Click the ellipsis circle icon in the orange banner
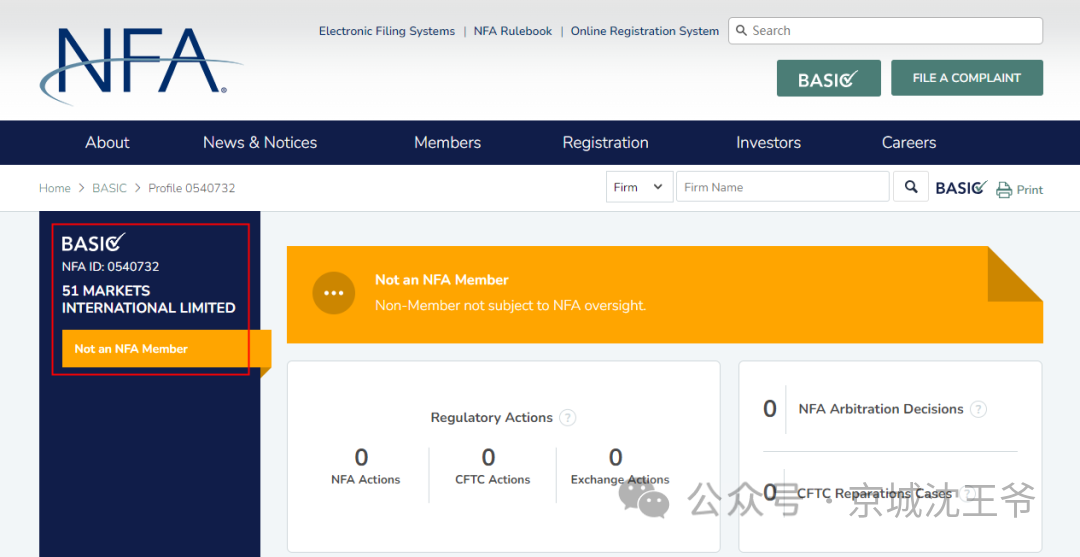This screenshot has width=1080, height=557. coord(333,293)
